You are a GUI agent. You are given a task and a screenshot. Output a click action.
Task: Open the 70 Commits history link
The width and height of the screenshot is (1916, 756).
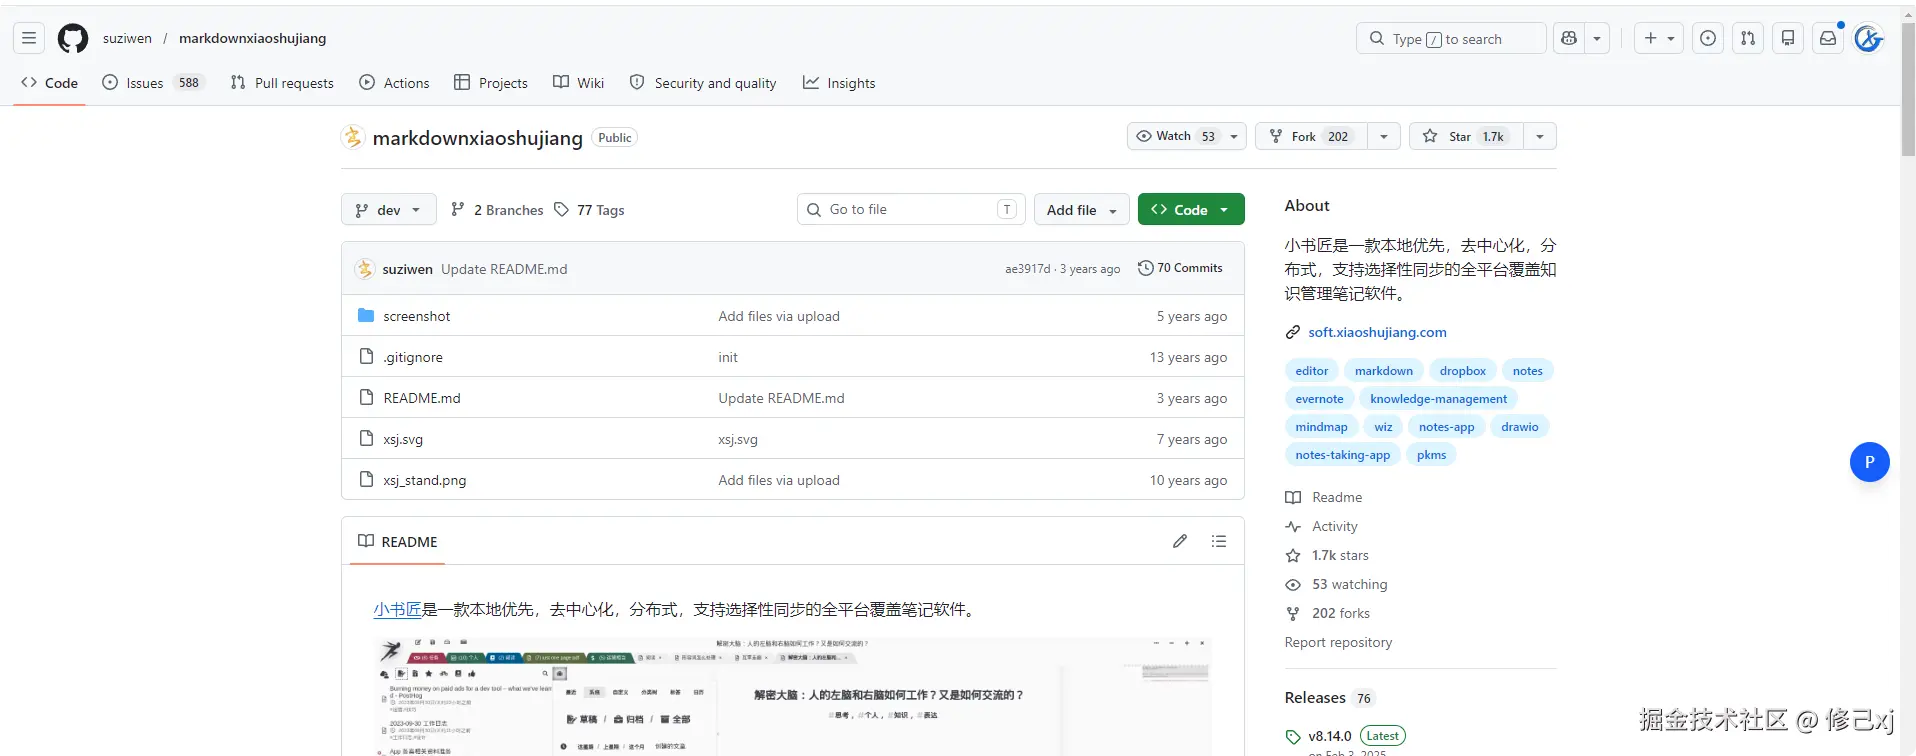pos(1180,268)
